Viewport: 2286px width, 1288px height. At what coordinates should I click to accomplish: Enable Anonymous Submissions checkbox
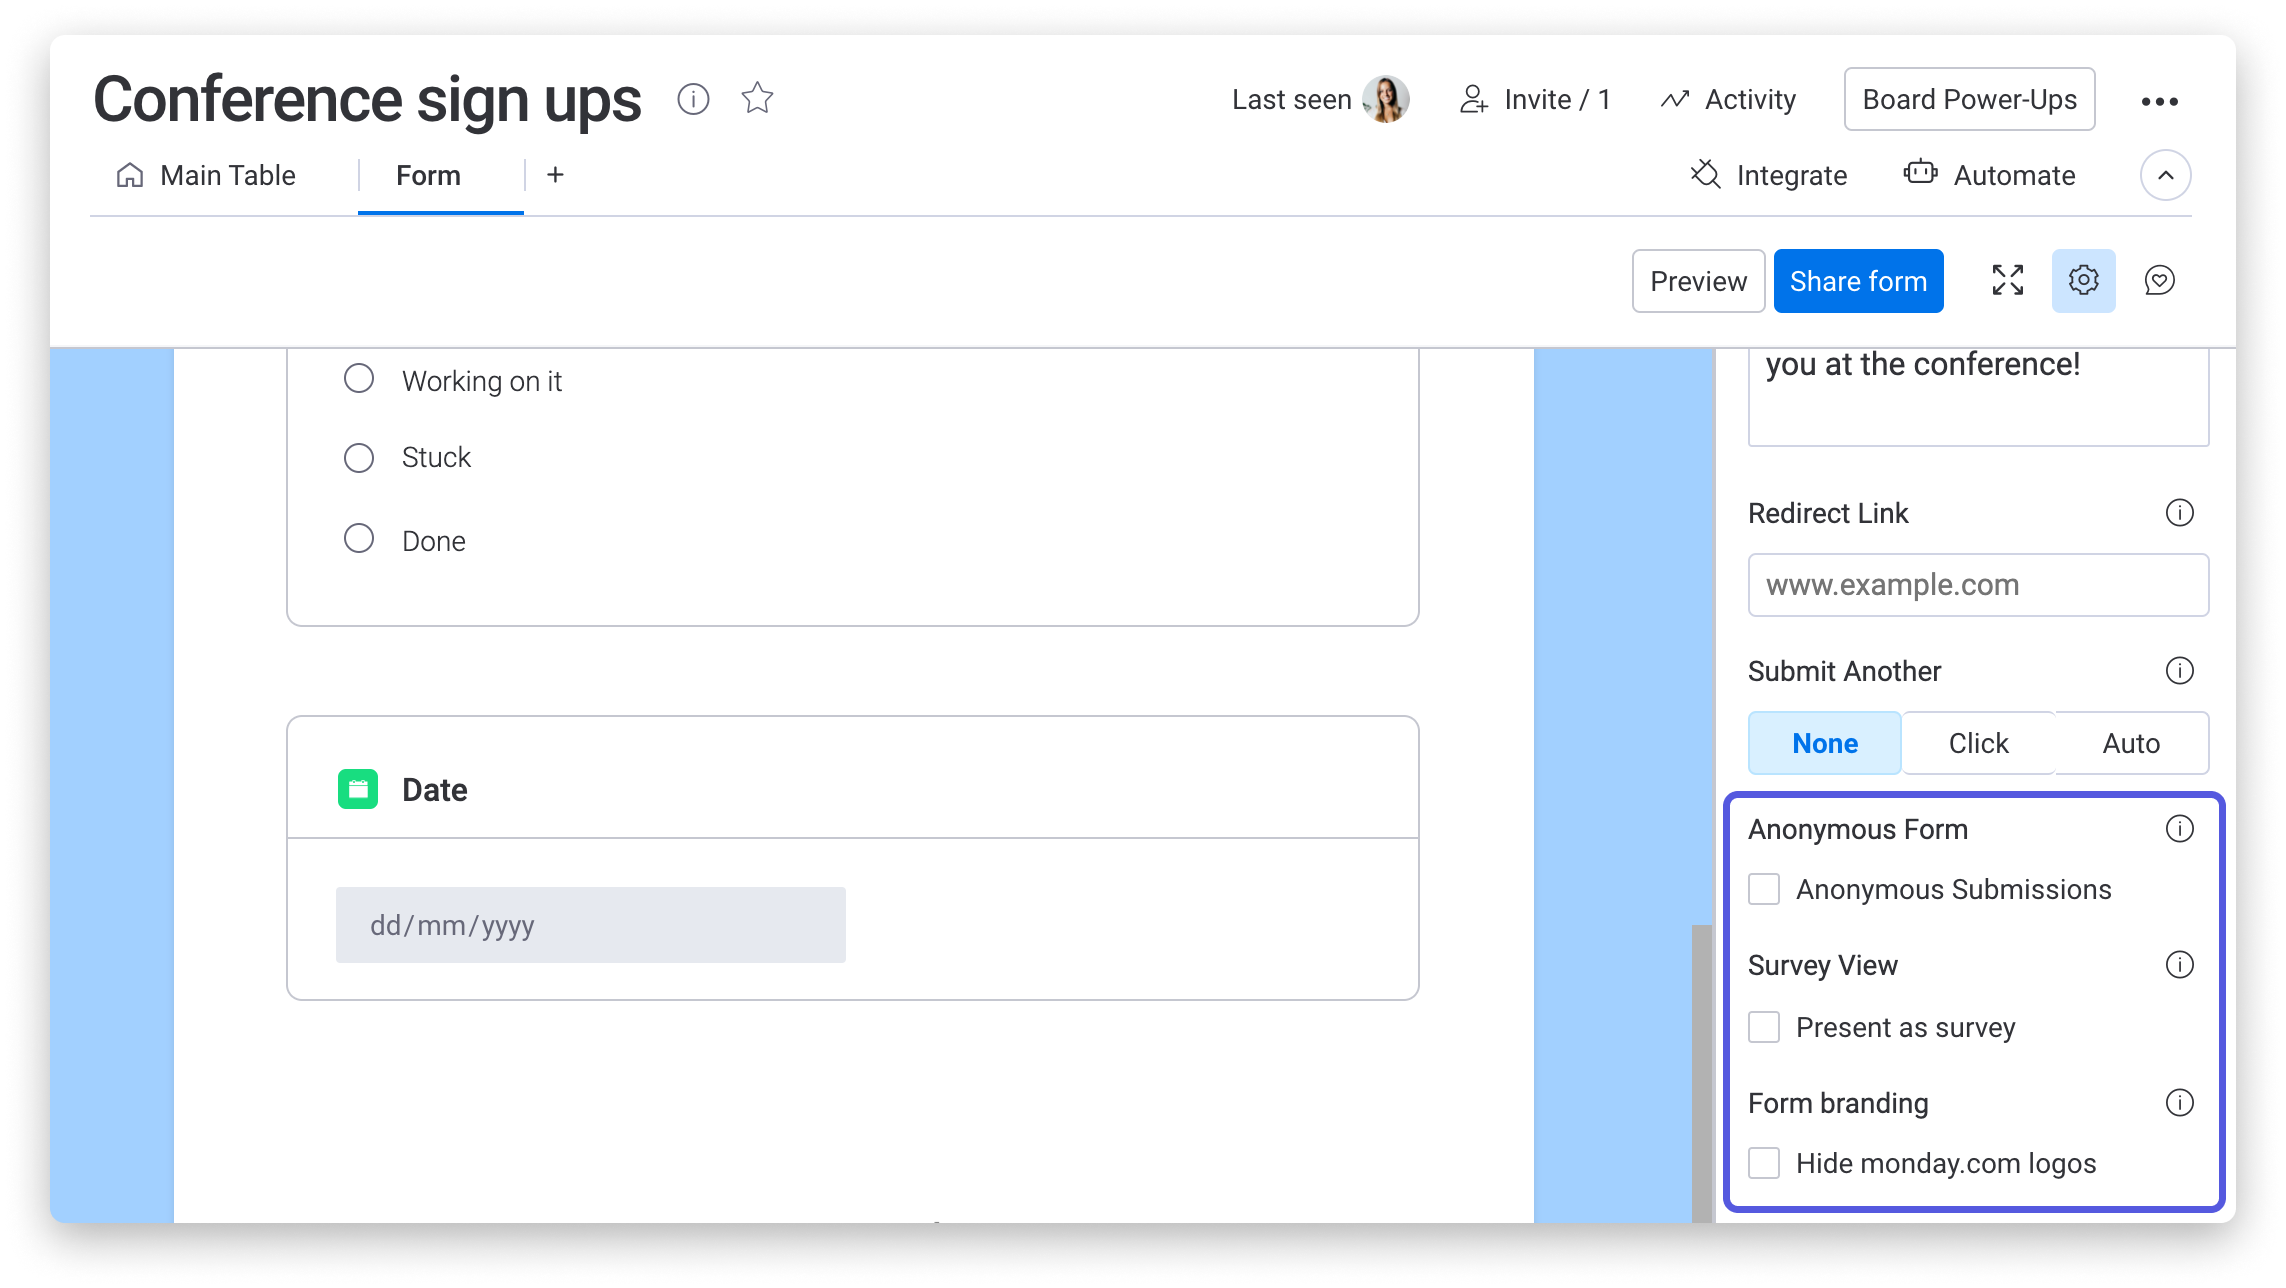[1765, 889]
